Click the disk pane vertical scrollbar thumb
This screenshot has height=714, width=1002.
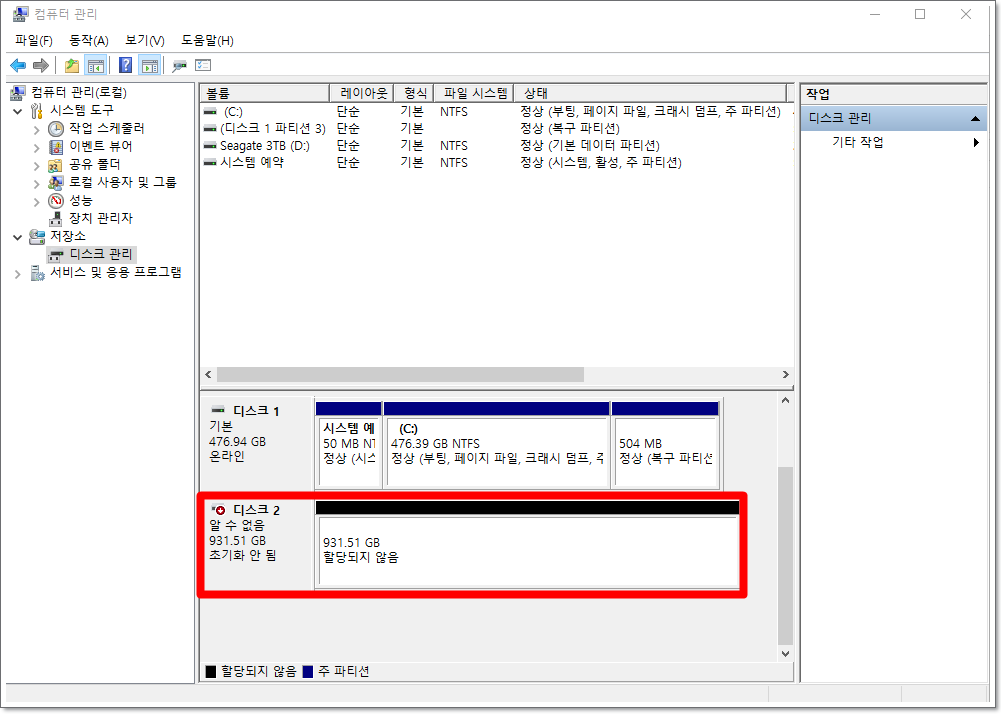click(x=785, y=556)
